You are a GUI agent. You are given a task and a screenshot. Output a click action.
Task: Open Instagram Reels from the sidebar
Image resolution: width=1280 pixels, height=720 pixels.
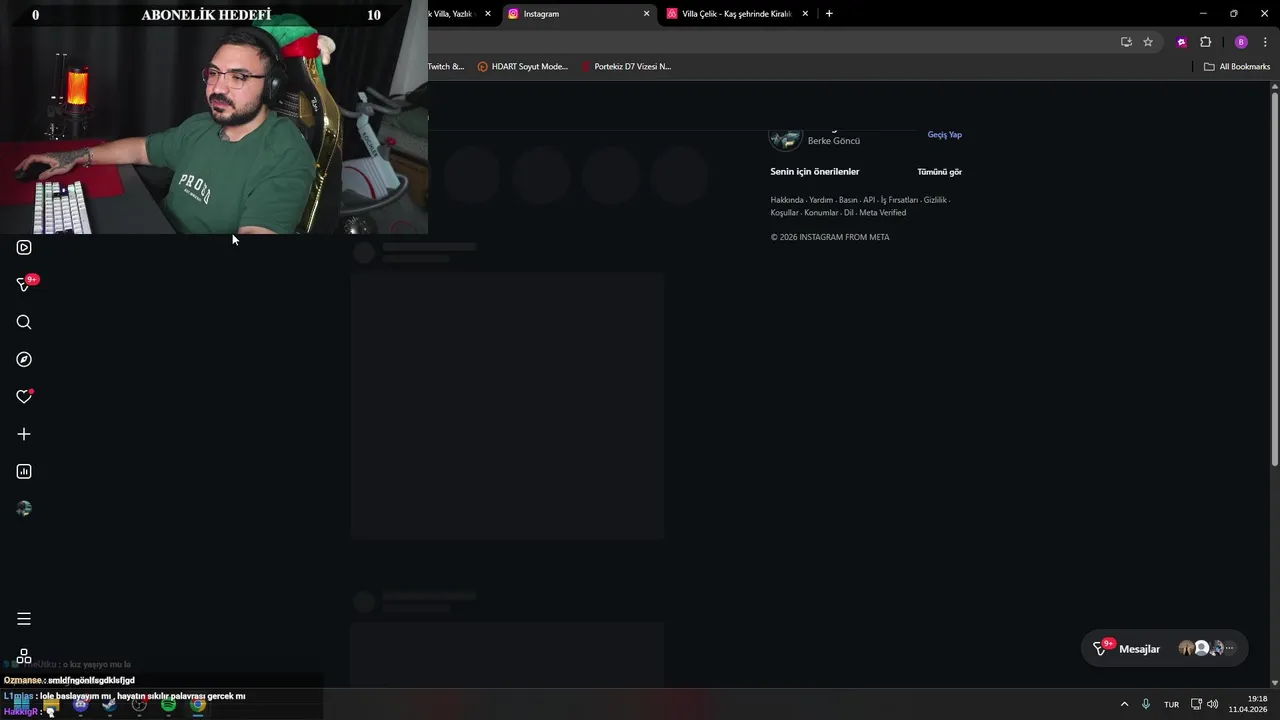[x=24, y=248]
